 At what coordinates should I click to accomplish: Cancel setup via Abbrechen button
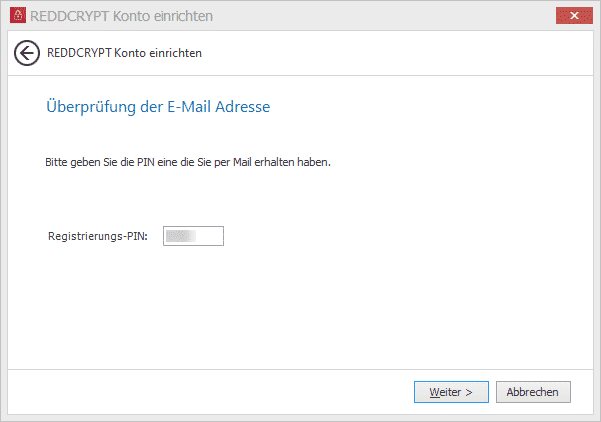(533, 392)
